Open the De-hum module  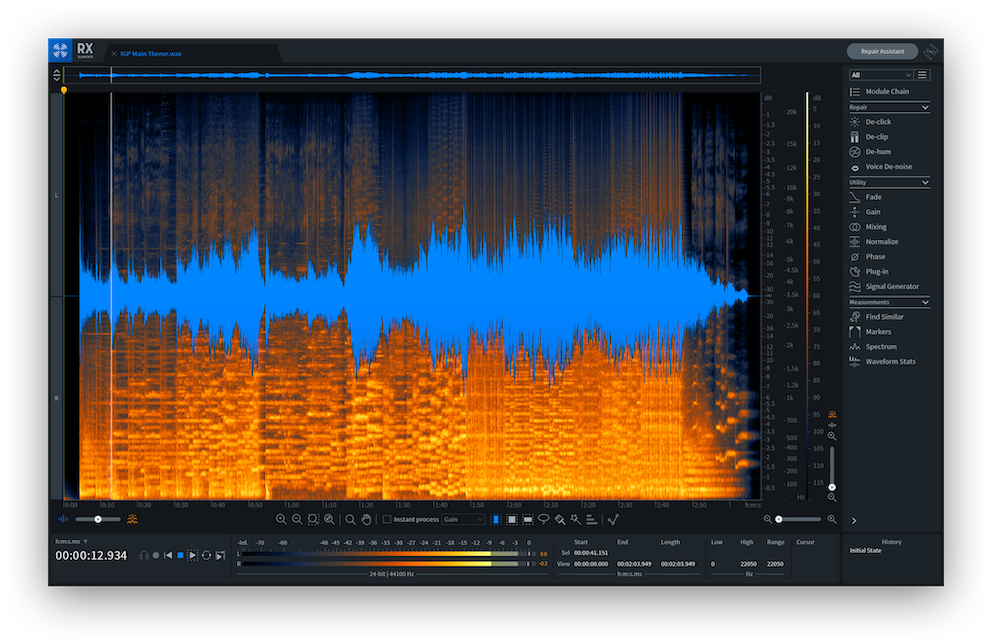[878, 152]
